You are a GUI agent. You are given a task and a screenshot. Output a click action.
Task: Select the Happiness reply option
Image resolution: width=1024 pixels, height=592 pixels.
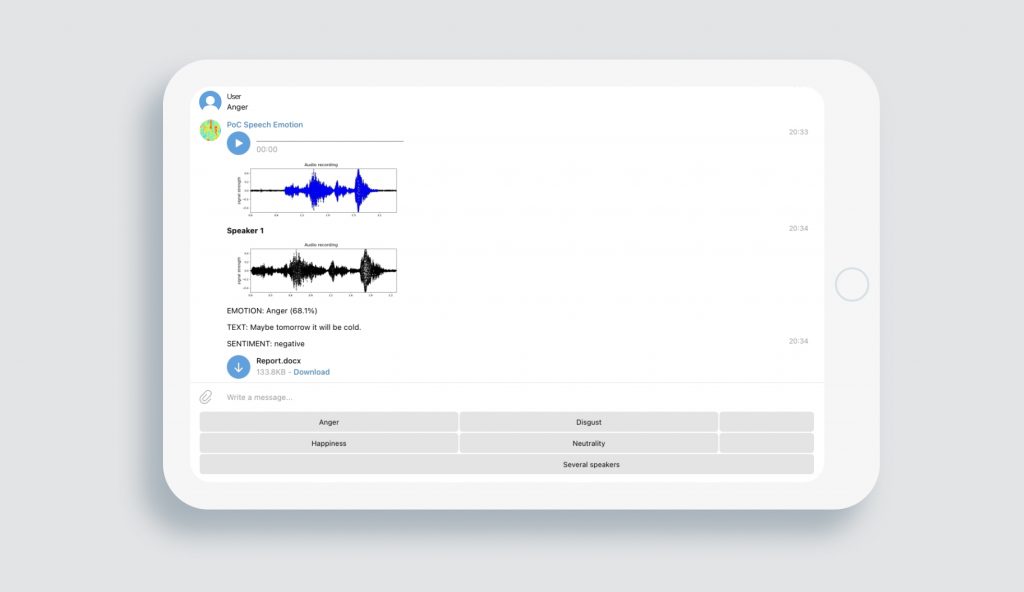pyautogui.click(x=329, y=442)
